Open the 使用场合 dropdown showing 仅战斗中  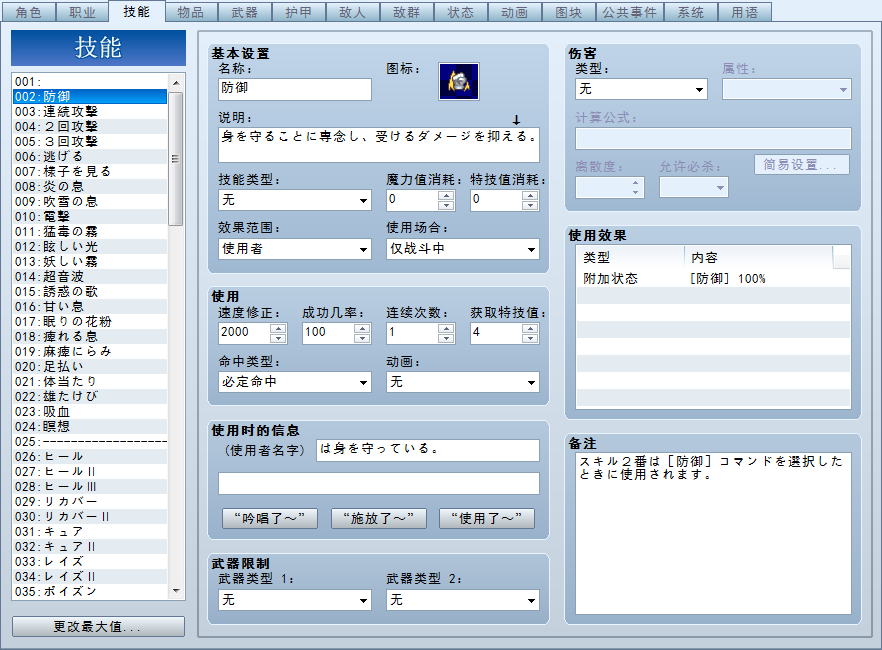(x=462, y=249)
